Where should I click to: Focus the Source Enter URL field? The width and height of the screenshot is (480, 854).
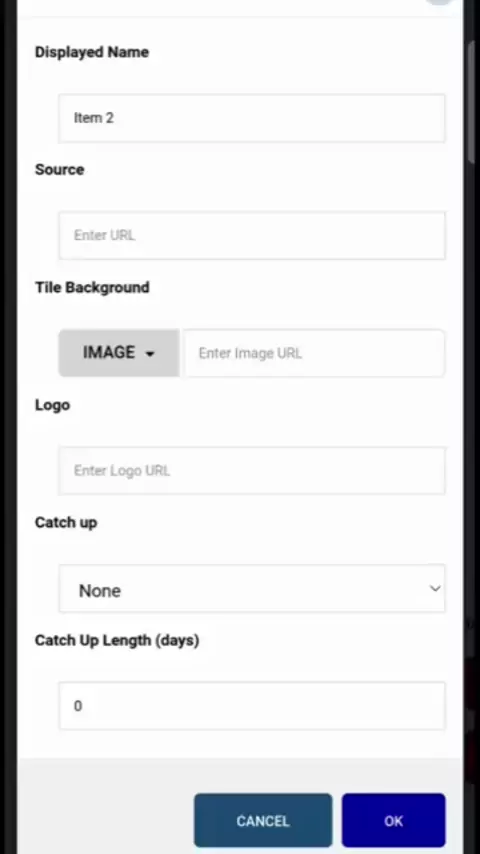[x=252, y=235]
